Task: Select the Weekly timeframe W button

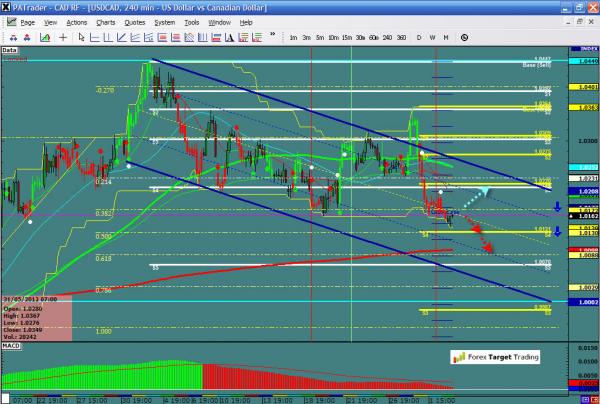Action: tap(432, 37)
